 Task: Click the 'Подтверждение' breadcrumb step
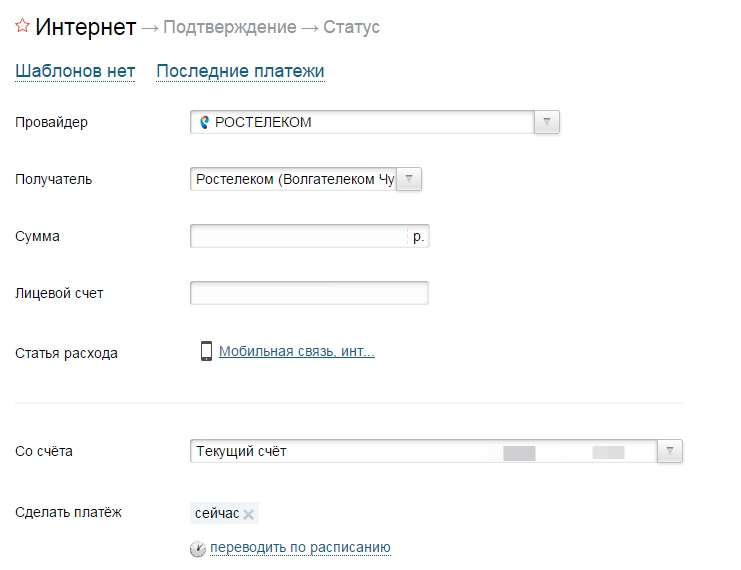pos(229,27)
